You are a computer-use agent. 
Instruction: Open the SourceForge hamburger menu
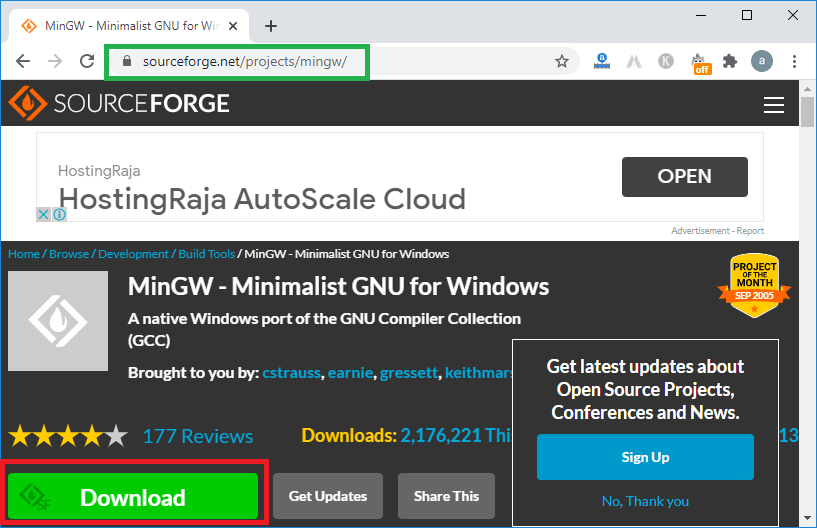point(774,105)
